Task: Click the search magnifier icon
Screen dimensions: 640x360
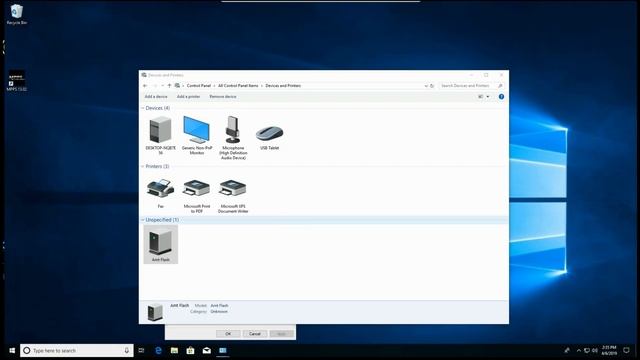Action: pos(500,86)
